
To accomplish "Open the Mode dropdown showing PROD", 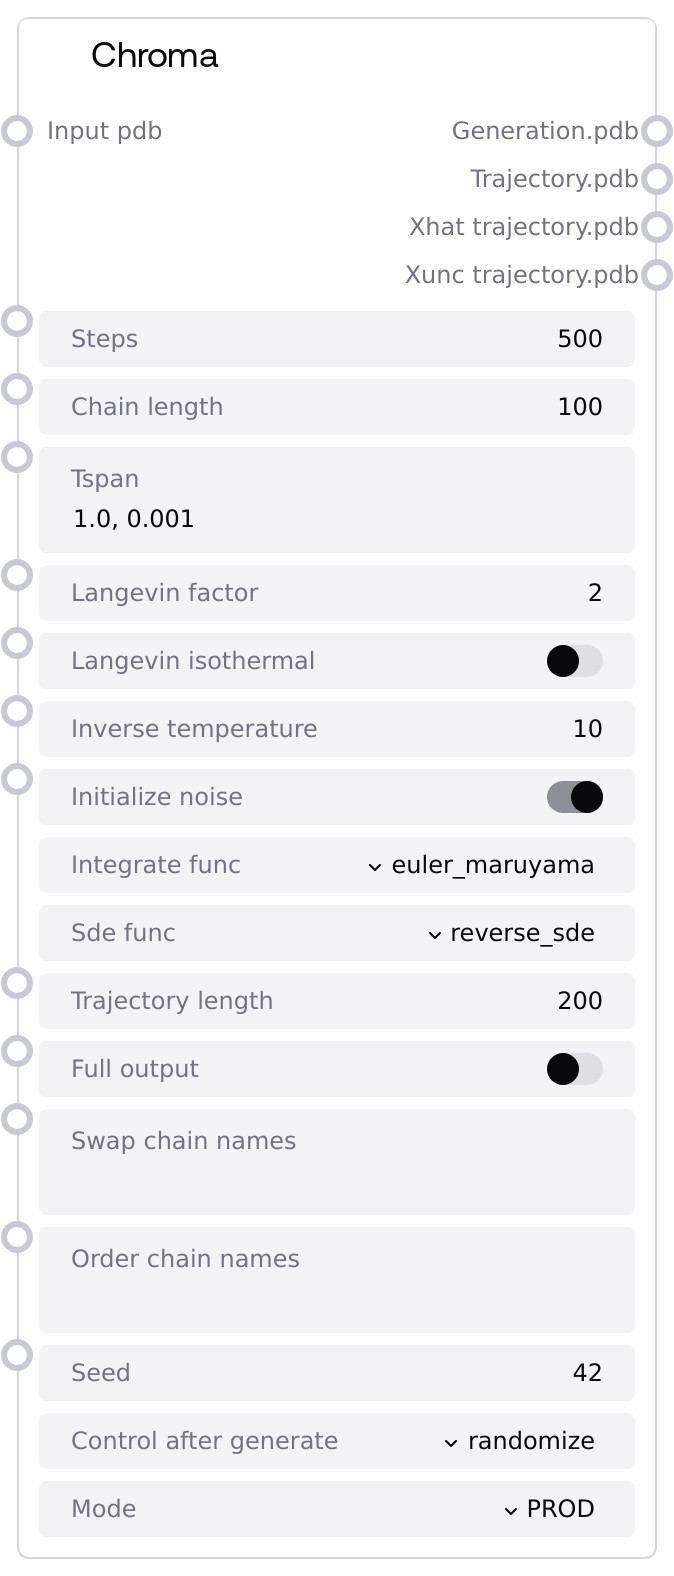I will 549,1509.
